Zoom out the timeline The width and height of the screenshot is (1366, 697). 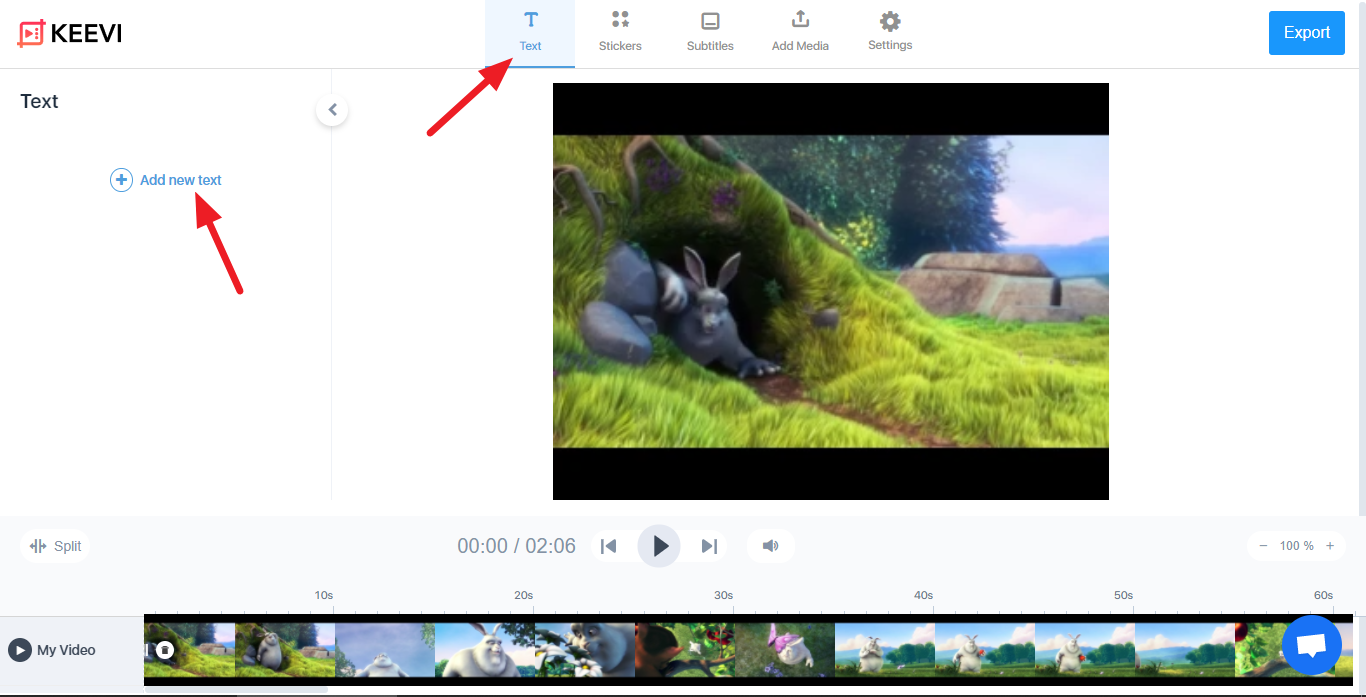[1263, 546]
